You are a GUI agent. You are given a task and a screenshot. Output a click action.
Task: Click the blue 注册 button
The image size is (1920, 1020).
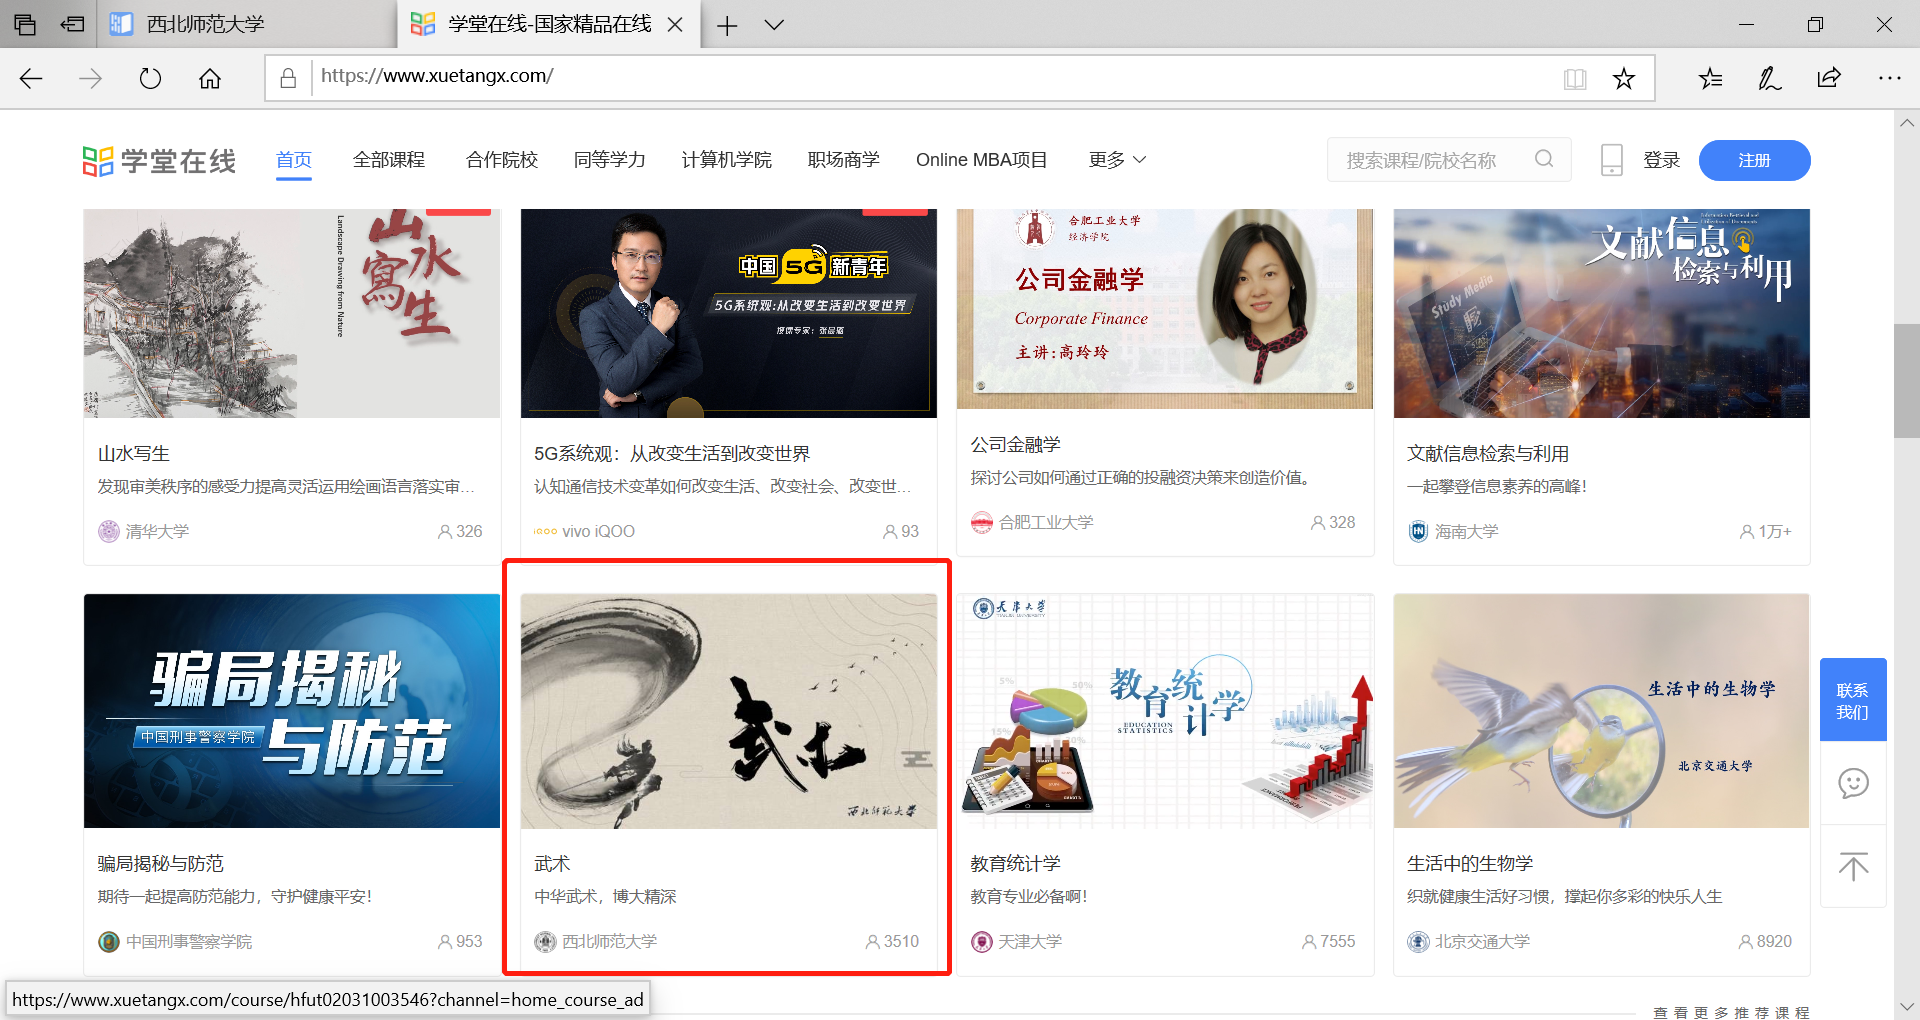[x=1754, y=161]
